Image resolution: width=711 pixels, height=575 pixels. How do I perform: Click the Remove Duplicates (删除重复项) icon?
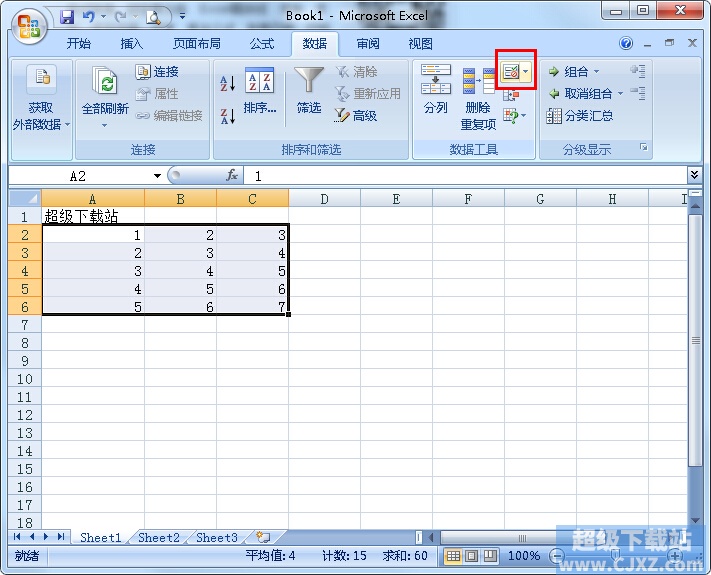(x=478, y=82)
